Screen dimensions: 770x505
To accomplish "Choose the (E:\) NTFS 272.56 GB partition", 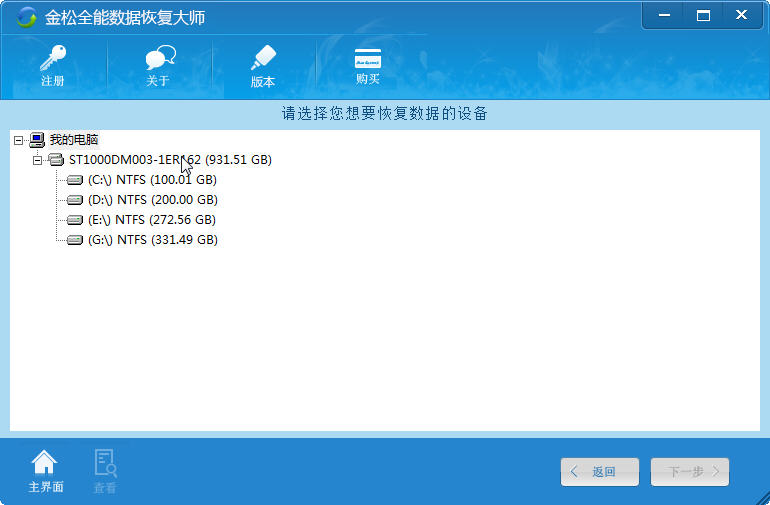I will pyautogui.click(x=152, y=220).
